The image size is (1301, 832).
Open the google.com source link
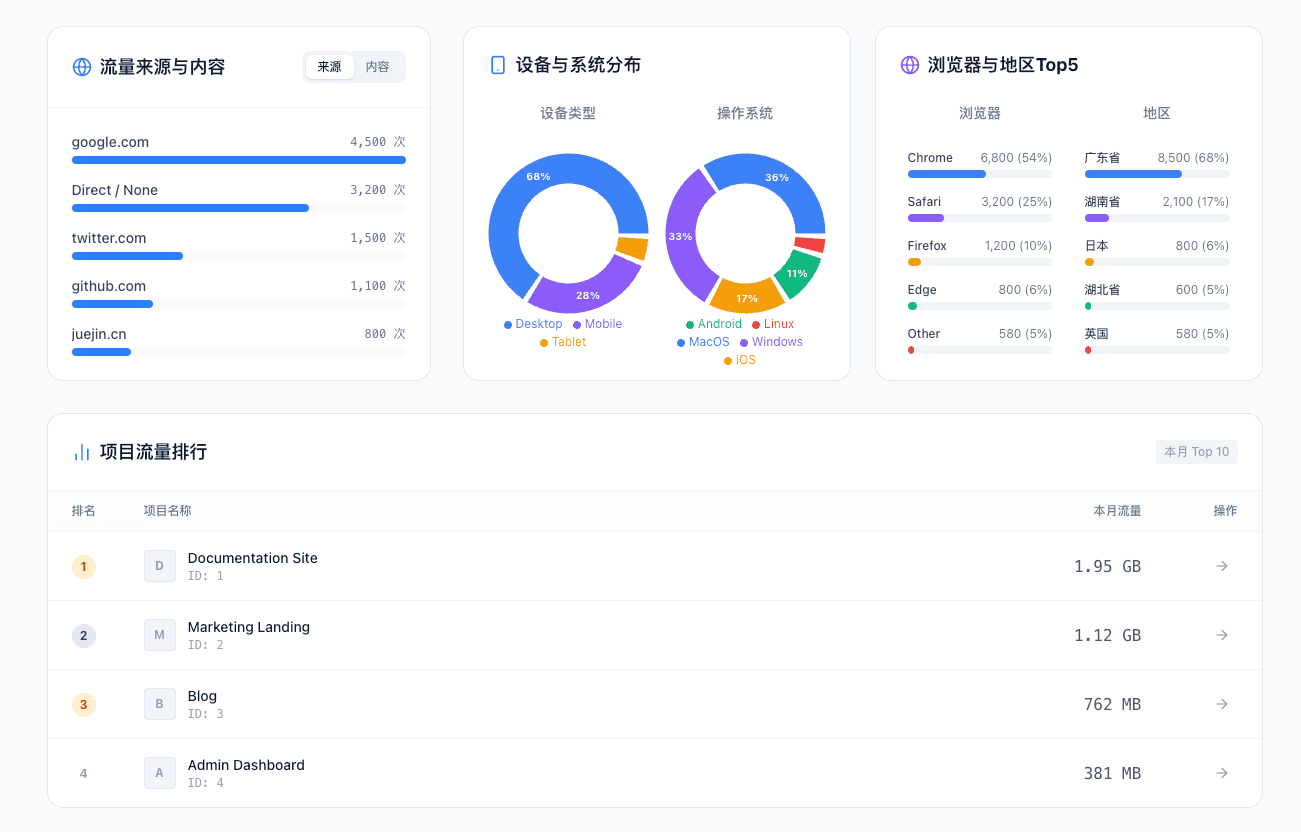point(109,142)
